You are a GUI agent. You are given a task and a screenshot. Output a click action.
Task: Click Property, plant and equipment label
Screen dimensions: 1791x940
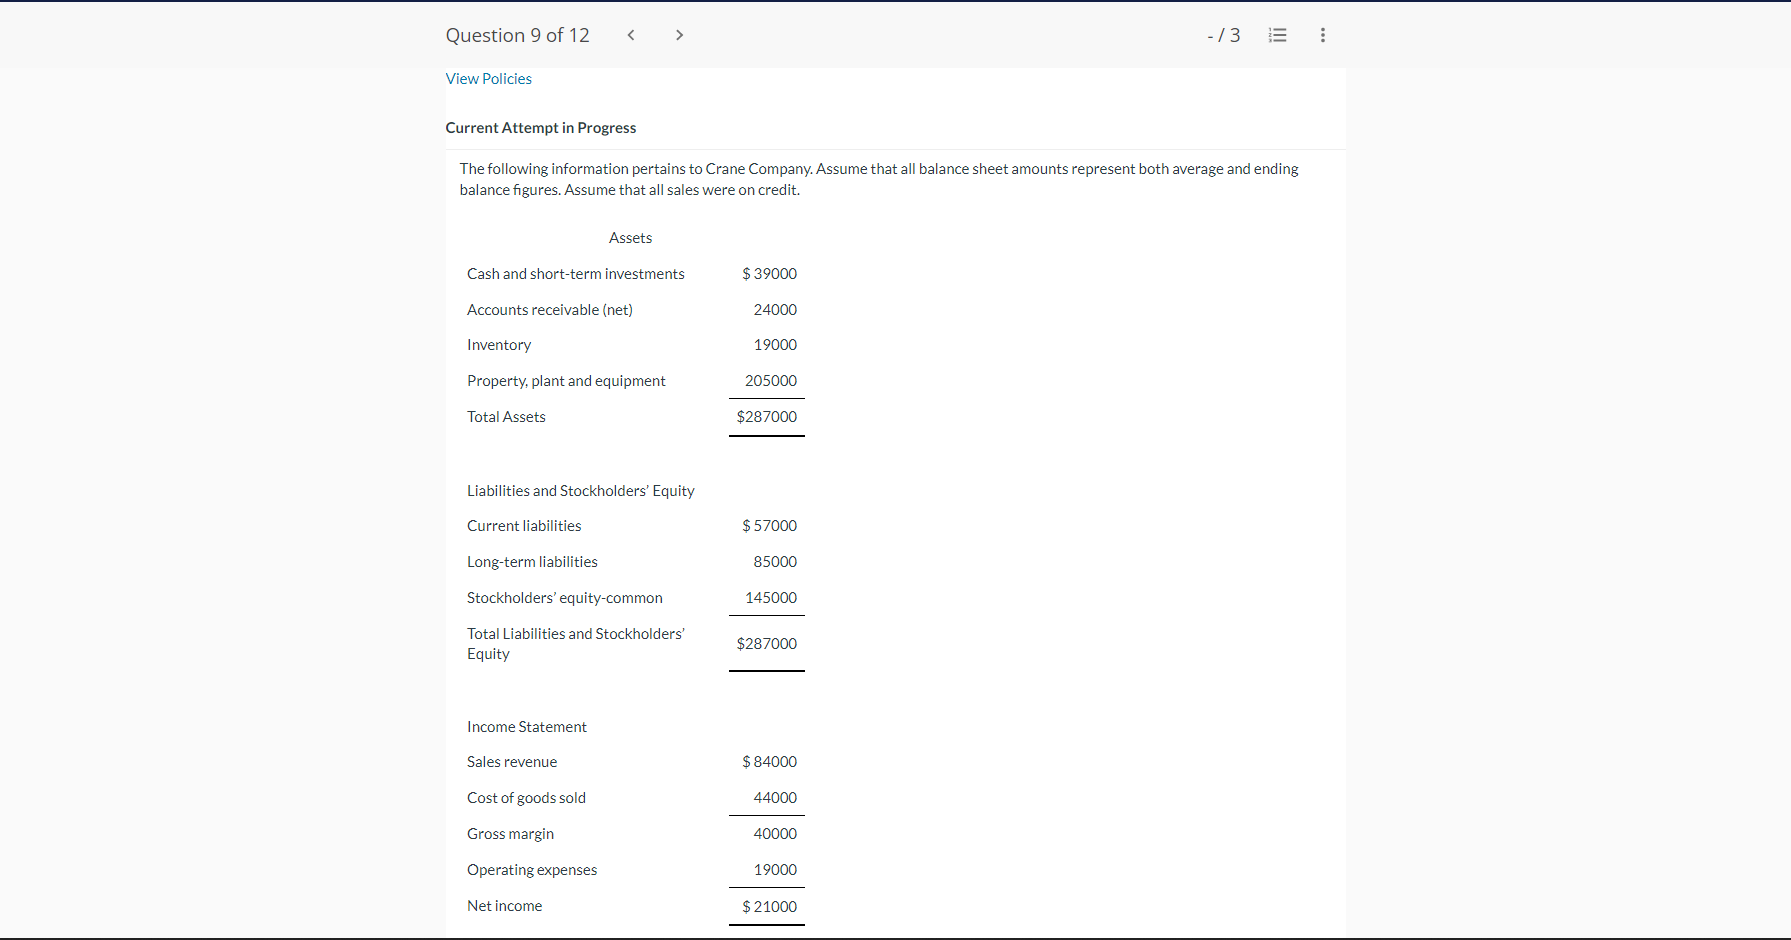566,381
